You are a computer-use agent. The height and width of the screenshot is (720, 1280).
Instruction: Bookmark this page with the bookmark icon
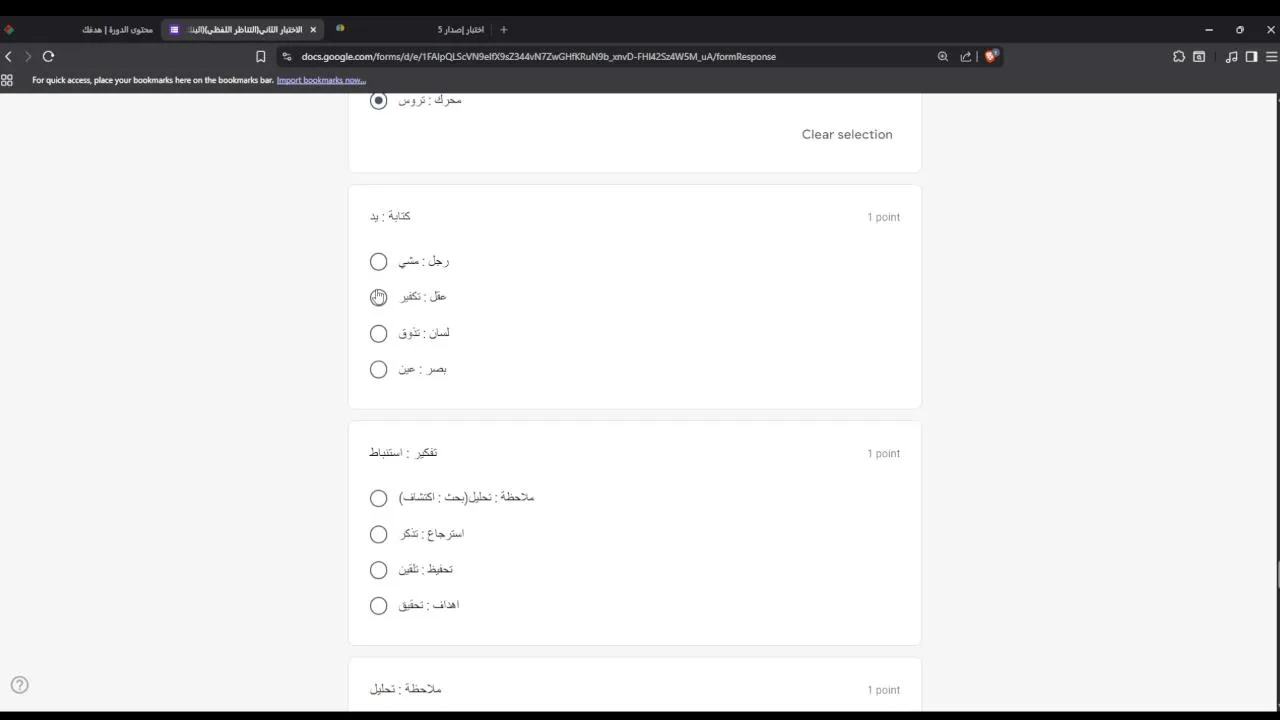[261, 57]
